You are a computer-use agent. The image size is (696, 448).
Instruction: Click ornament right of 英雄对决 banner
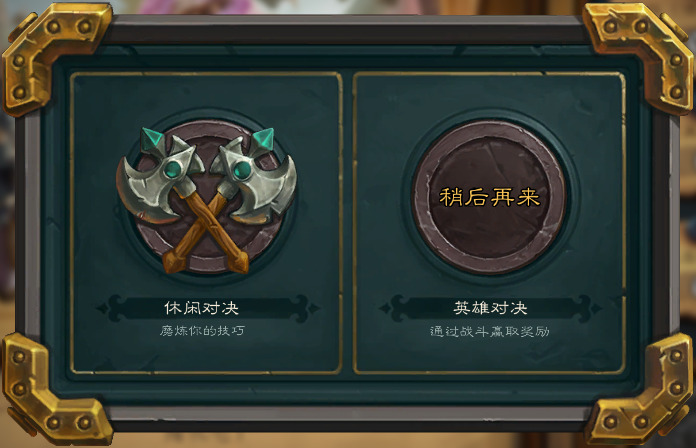click(x=587, y=308)
